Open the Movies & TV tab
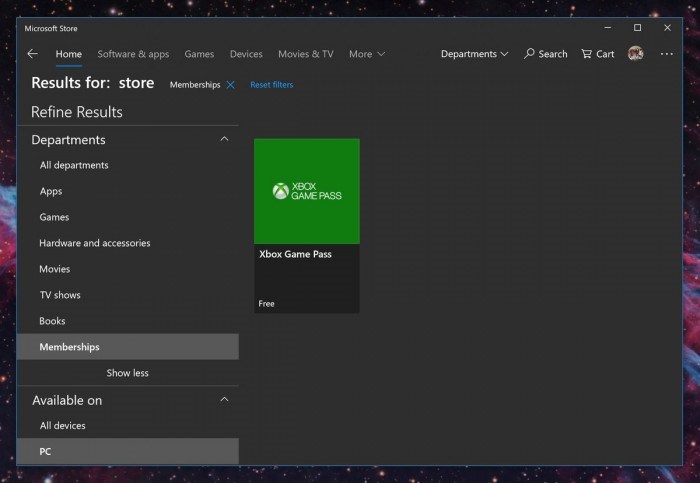The width and height of the screenshot is (700, 483). pos(306,54)
